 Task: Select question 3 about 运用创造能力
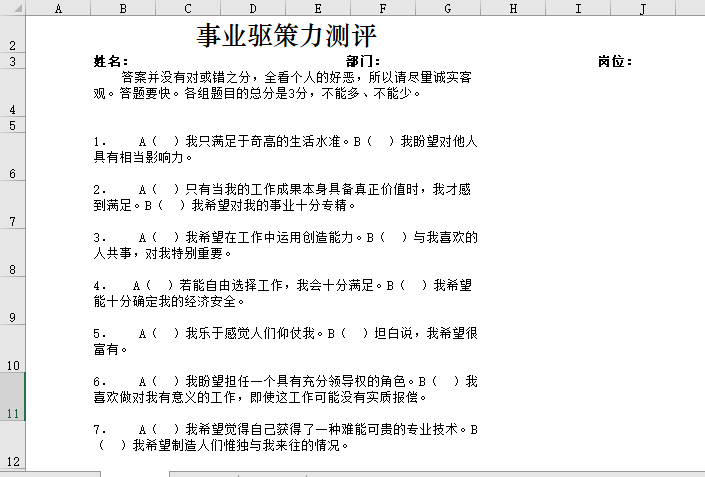tap(285, 245)
